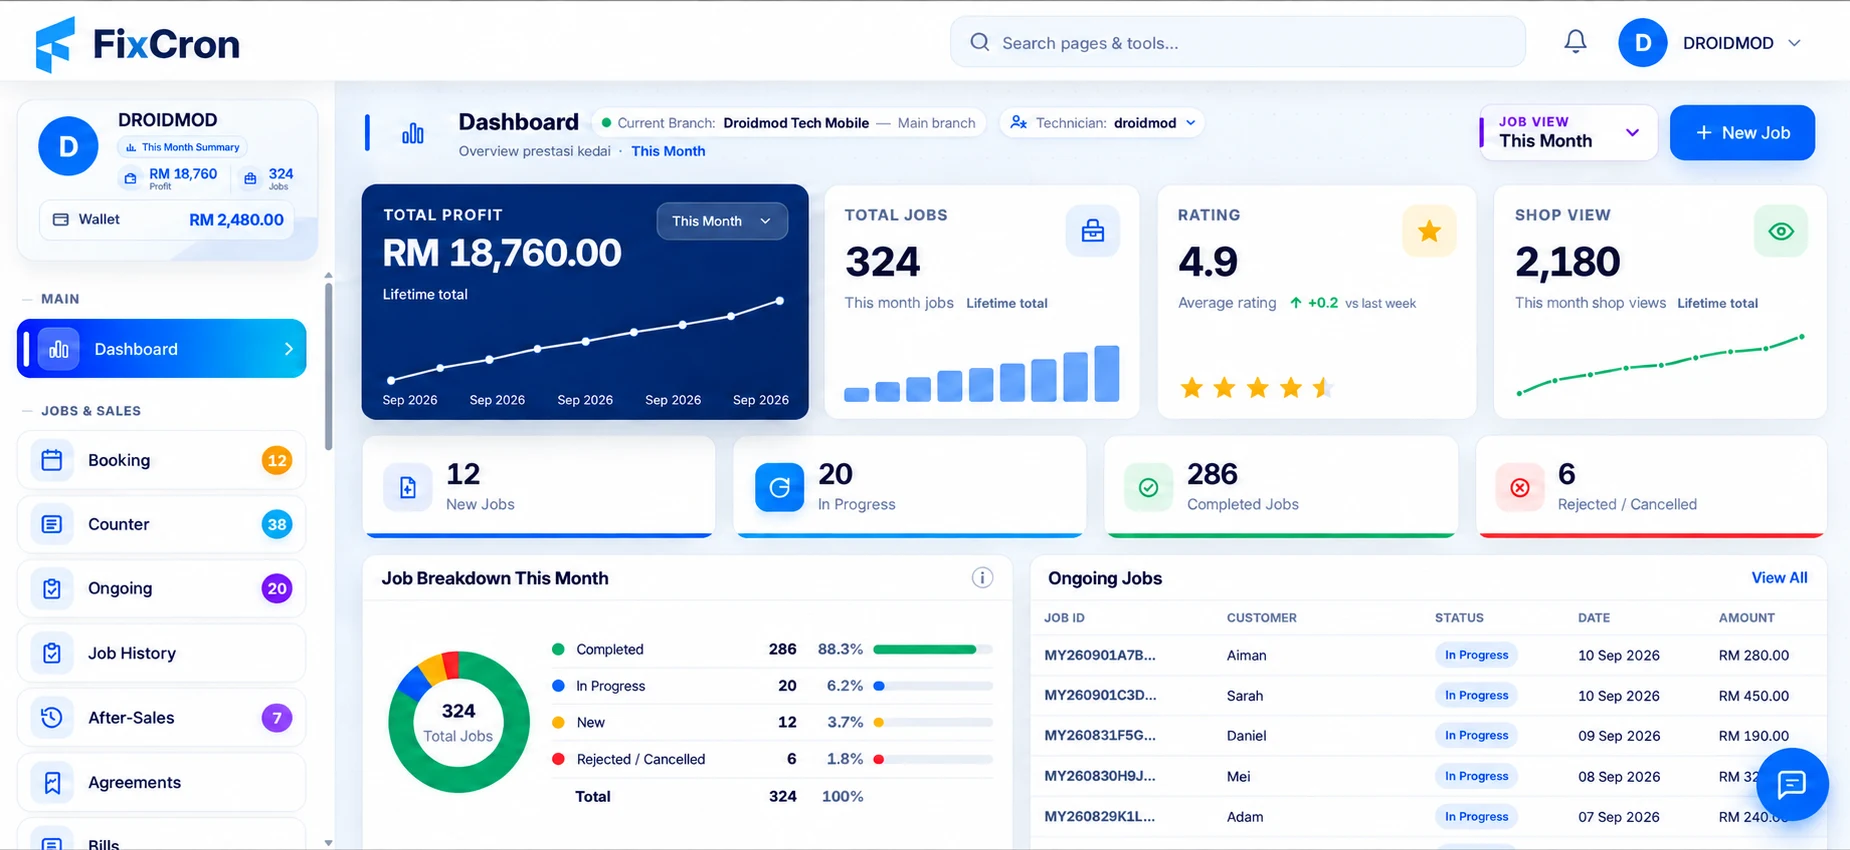Open the notifications bell
Image resolution: width=1850 pixels, height=850 pixels.
(x=1575, y=42)
